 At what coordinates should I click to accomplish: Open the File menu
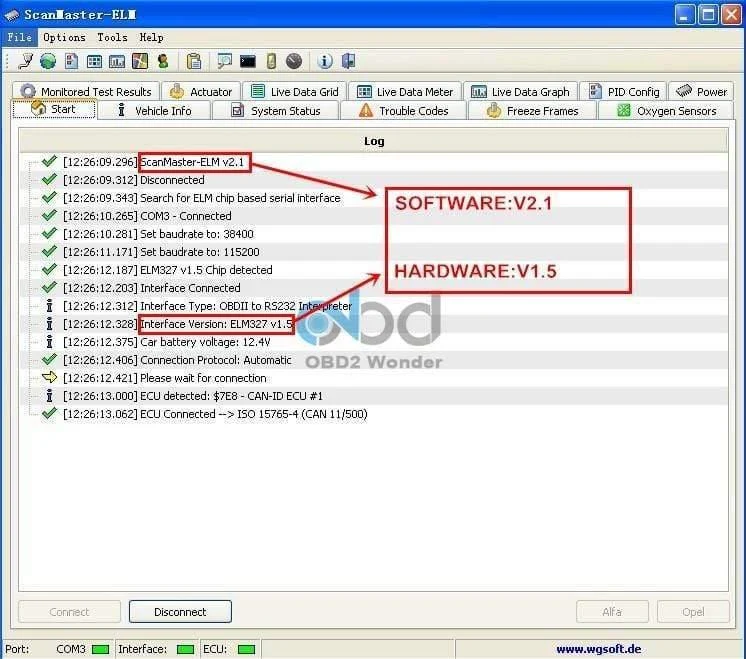pyautogui.click(x=20, y=37)
